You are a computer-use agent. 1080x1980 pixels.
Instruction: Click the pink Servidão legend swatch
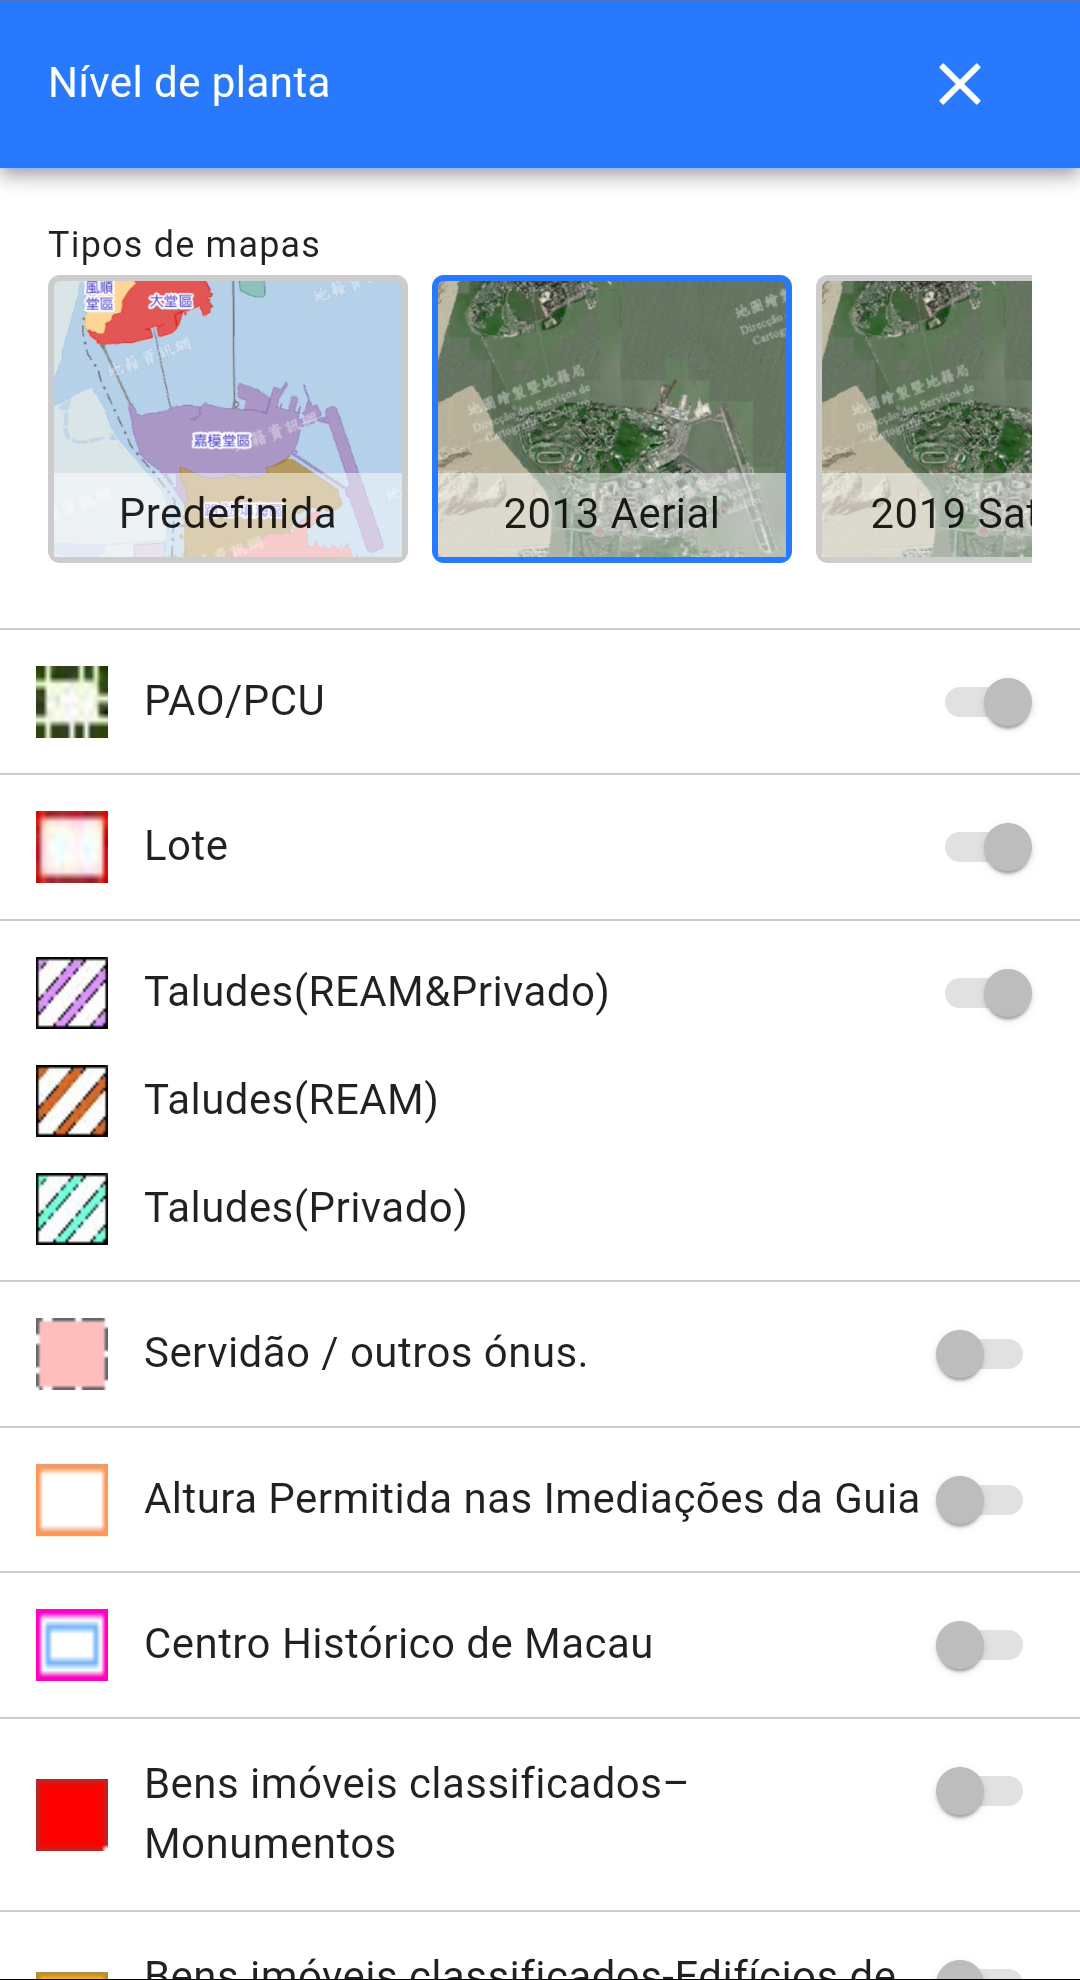pyautogui.click(x=72, y=1354)
